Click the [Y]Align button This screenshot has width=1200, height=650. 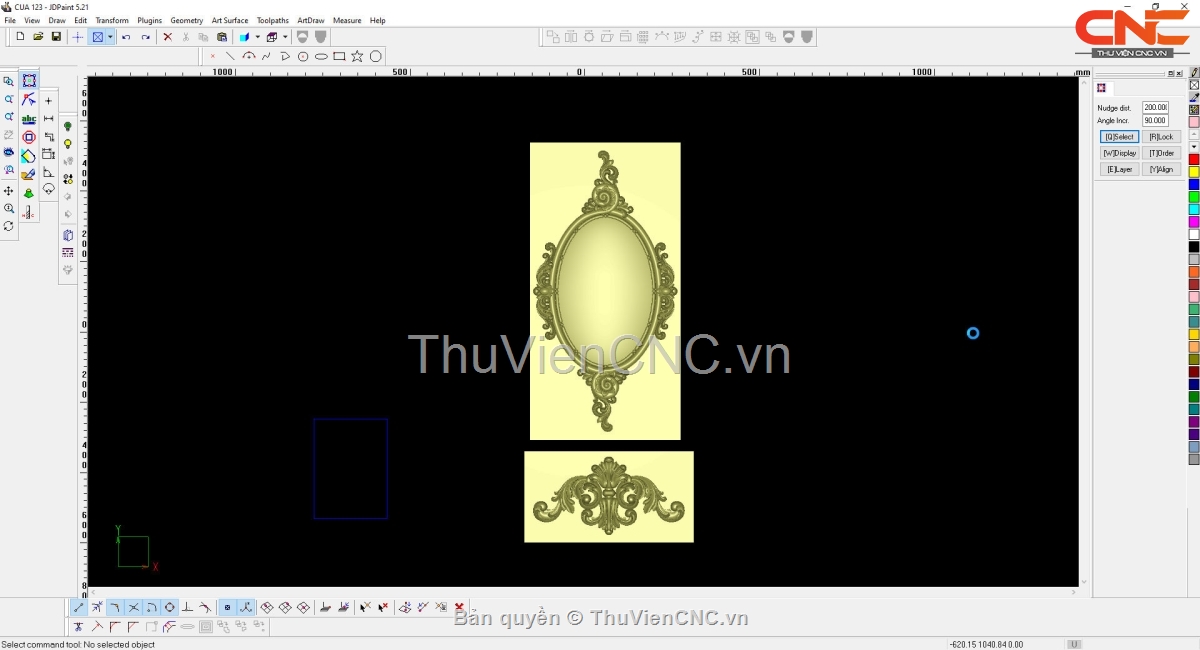click(x=1161, y=169)
